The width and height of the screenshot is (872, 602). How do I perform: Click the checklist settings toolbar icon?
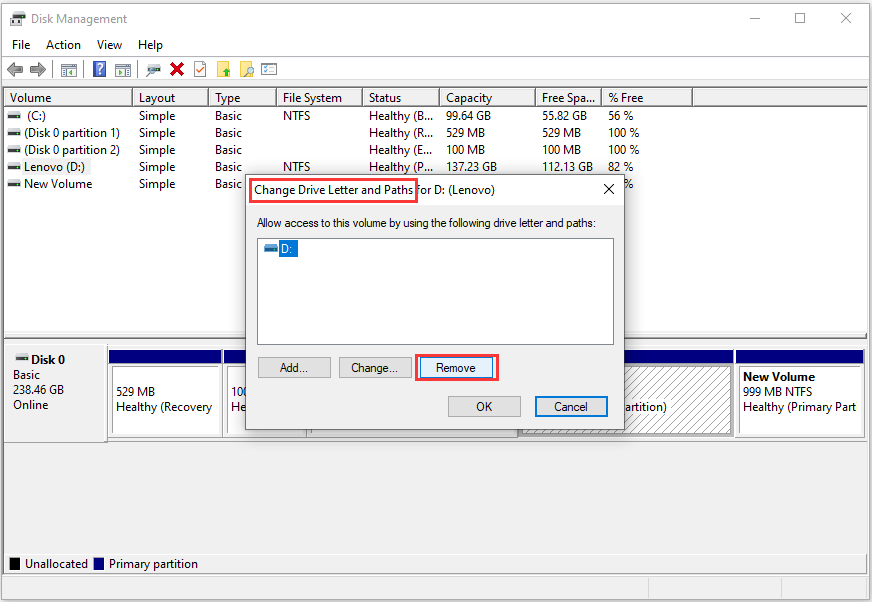[x=268, y=69]
